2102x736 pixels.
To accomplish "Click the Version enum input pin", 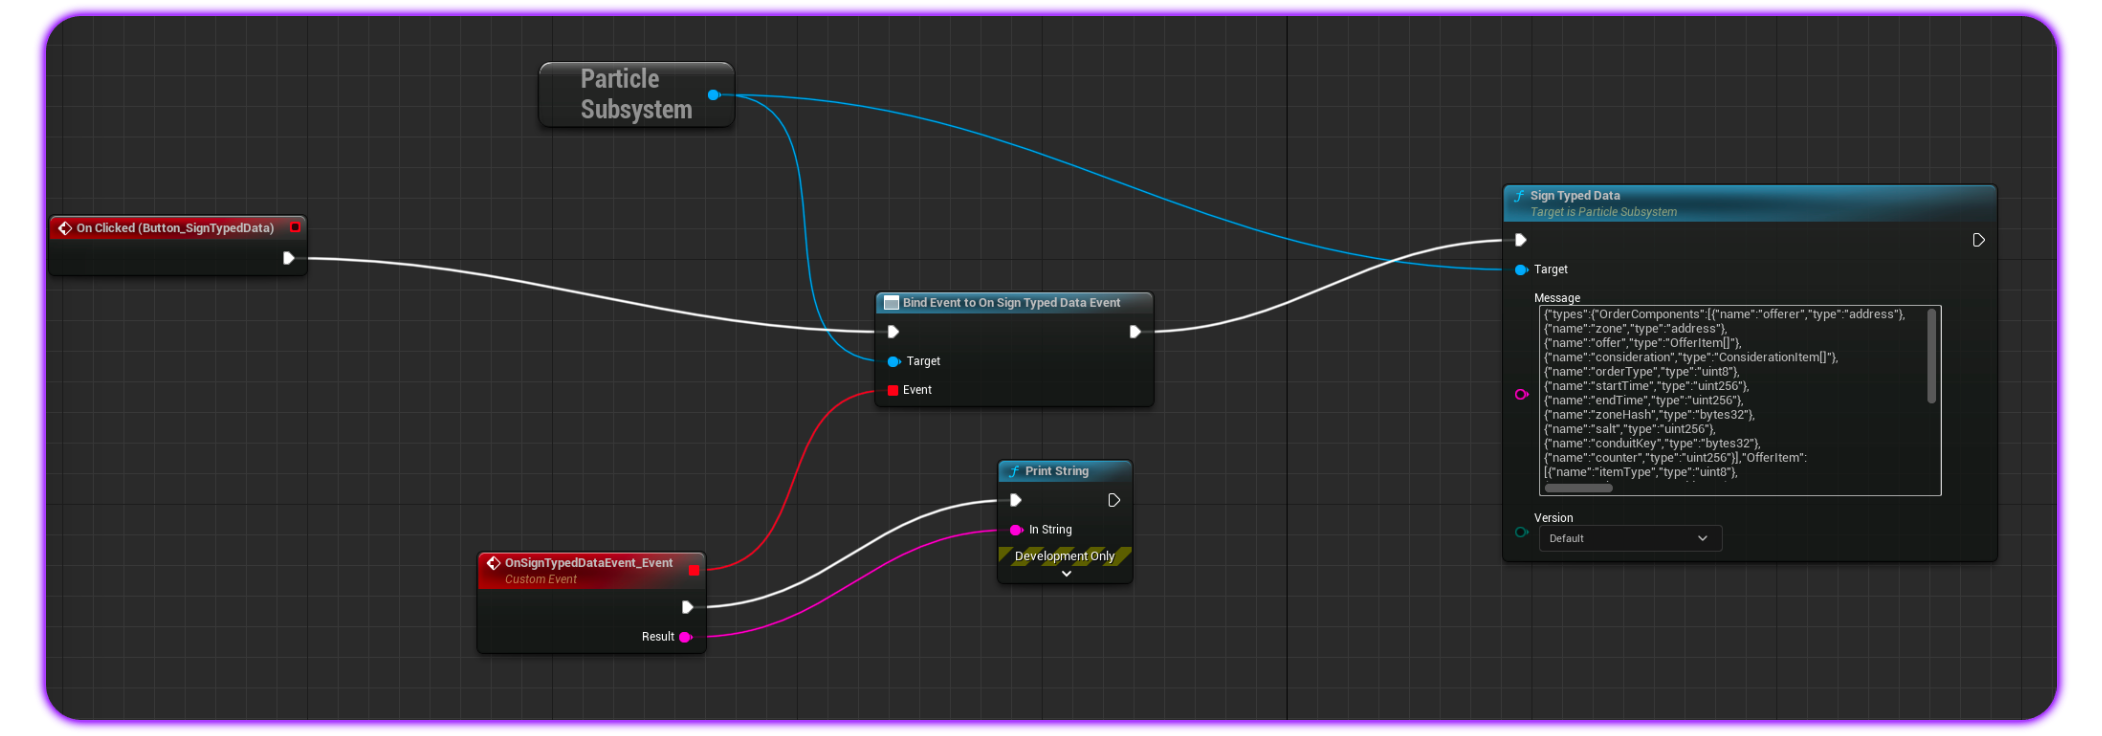I will (1521, 532).
